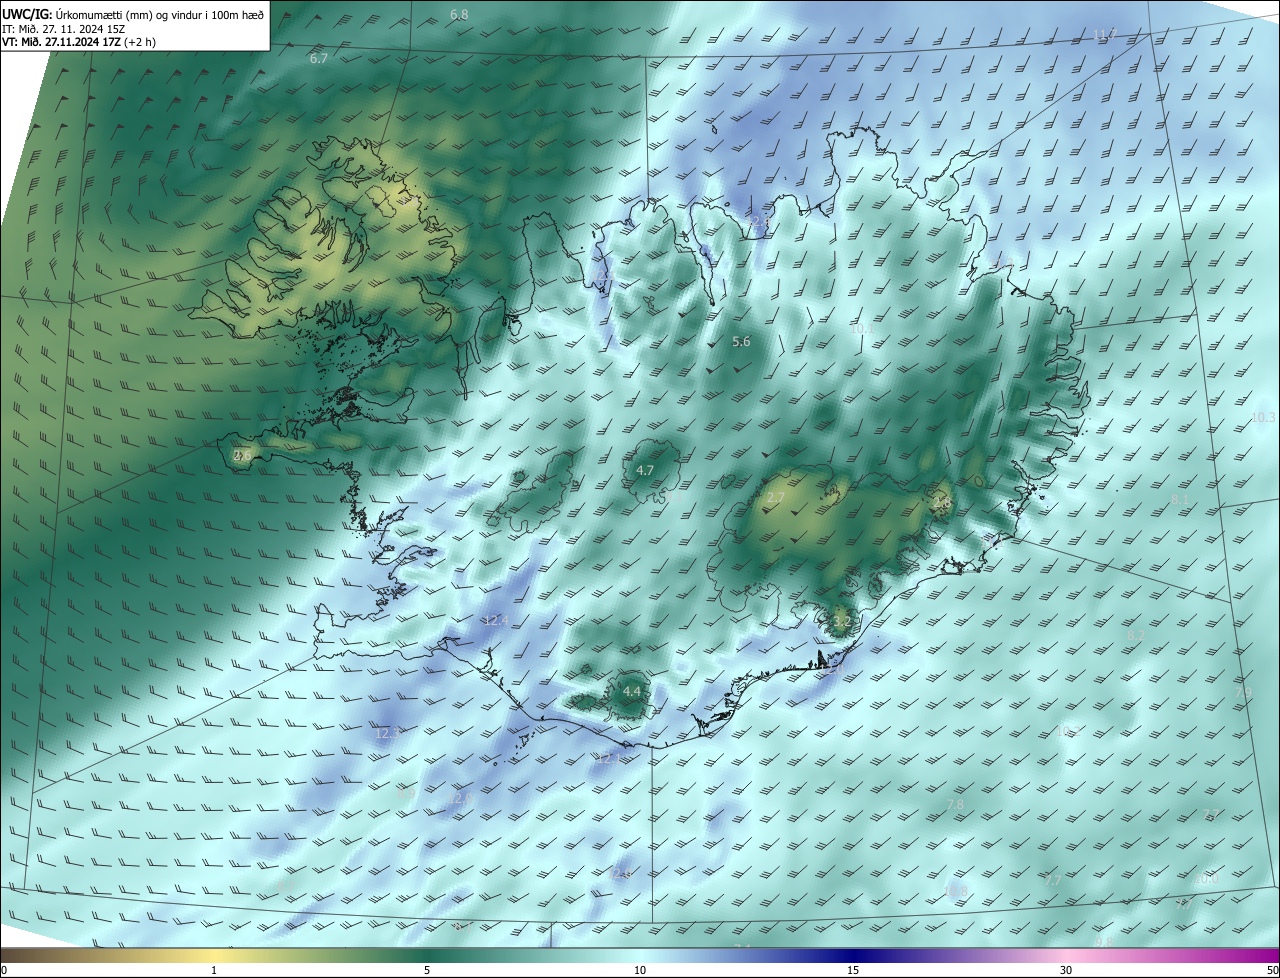Screen dimensions: 1280x978
Task: Click the 5 tick on the color scale
Action: click(427, 970)
